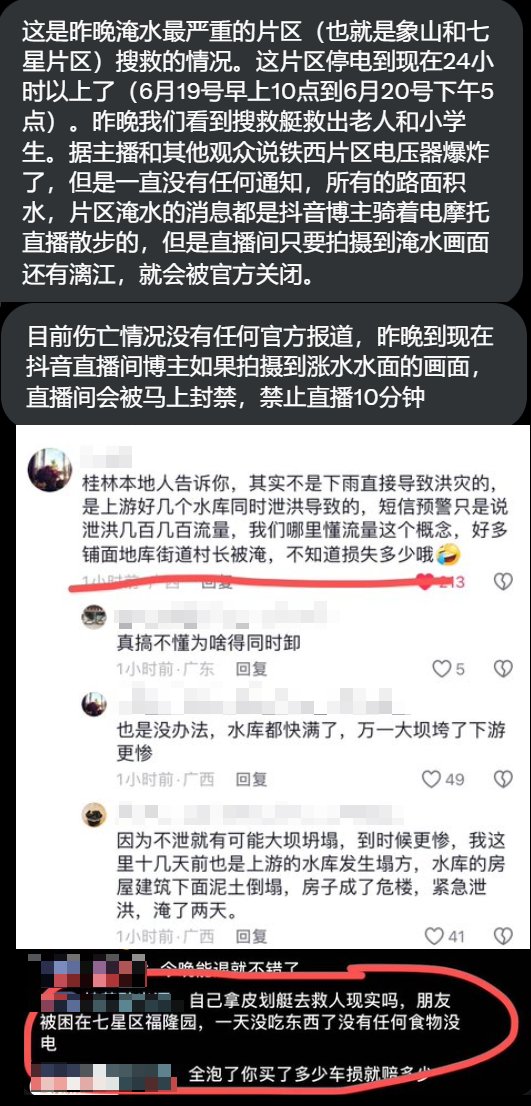Reply to the top Guilin local comment

[217, 582]
